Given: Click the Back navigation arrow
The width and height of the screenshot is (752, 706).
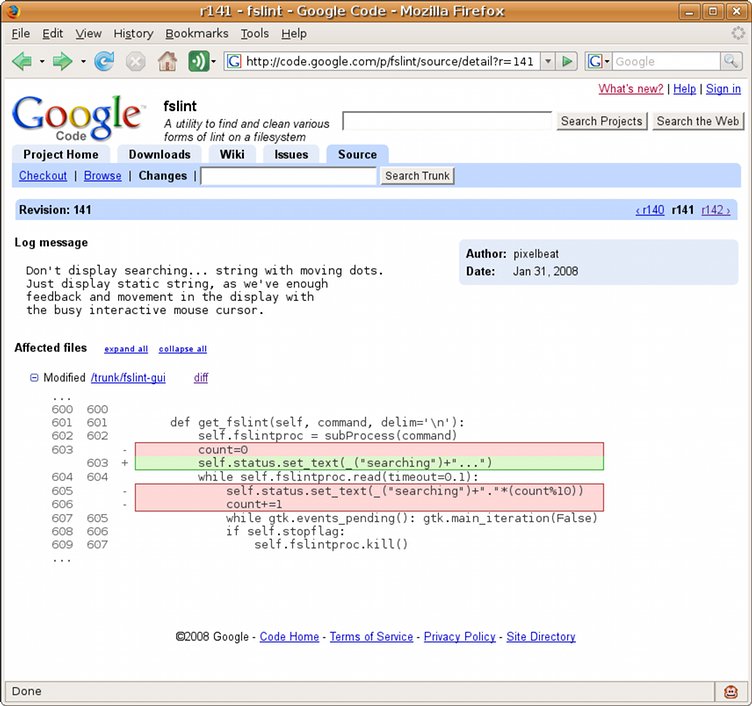Looking at the screenshot, I should pyautogui.click(x=23, y=61).
